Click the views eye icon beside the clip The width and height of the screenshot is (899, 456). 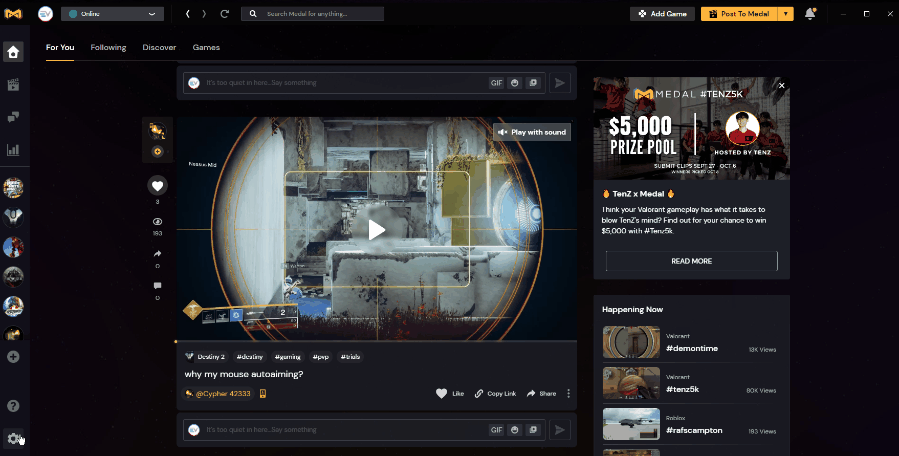click(x=158, y=221)
